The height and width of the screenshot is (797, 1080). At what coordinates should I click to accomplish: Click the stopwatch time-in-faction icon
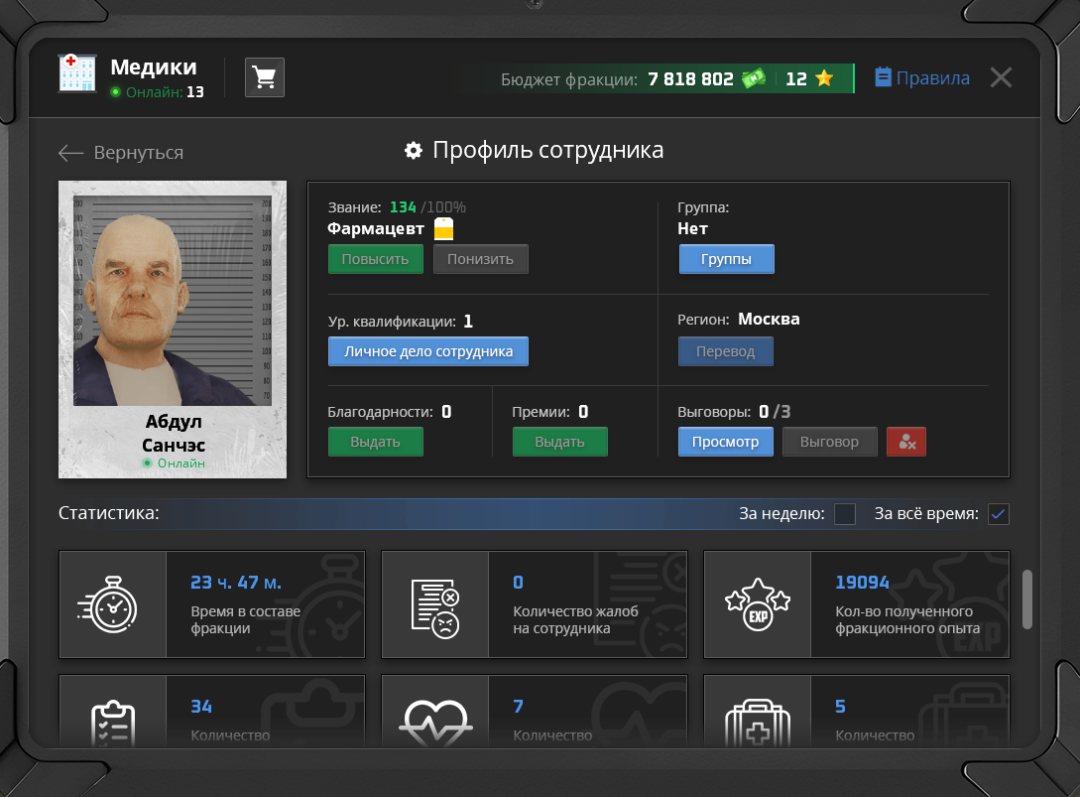pos(112,604)
